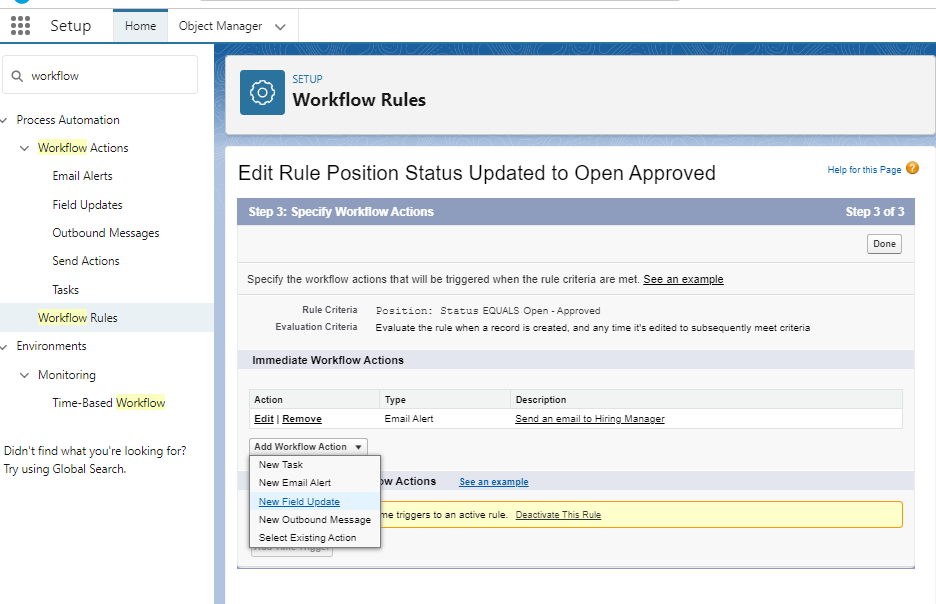This screenshot has height=604, width=936.
Task: Select Workflow Rules in the sidebar
Action: point(78,318)
